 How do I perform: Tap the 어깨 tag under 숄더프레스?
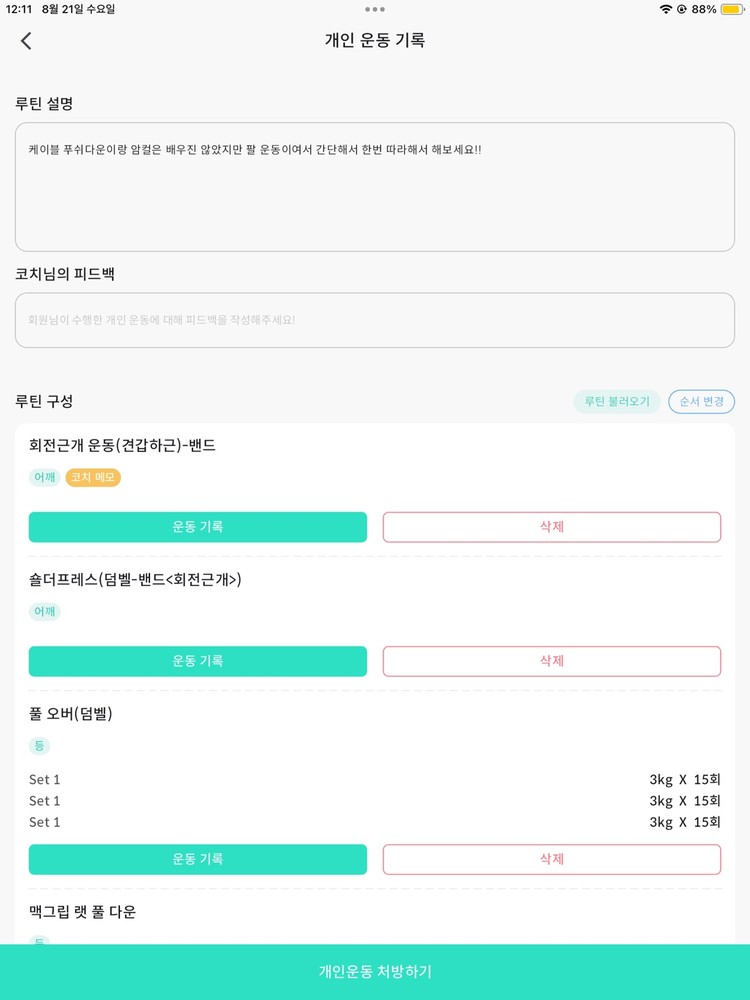(45, 612)
